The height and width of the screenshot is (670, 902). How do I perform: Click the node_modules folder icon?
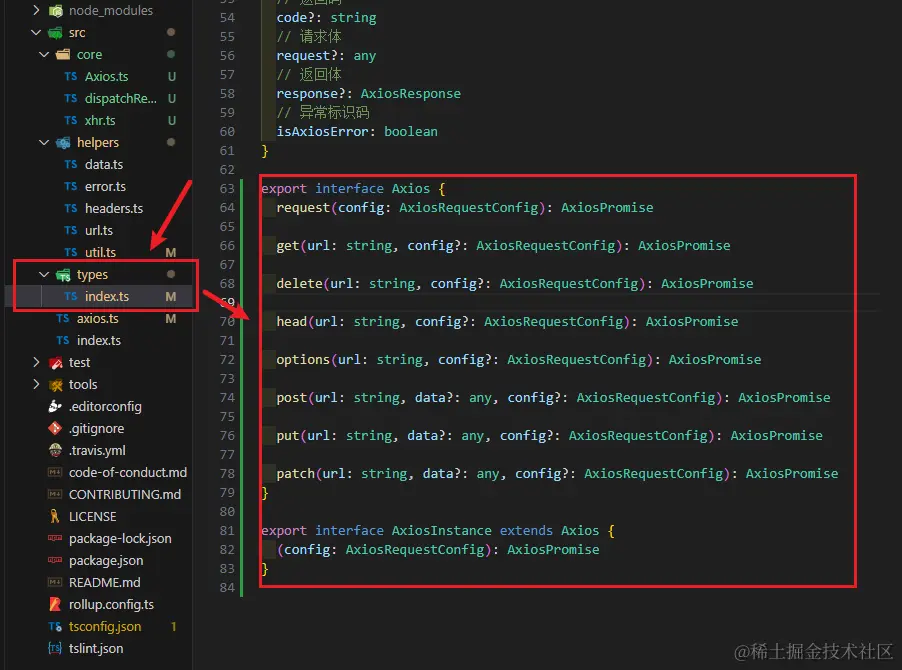[x=56, y=10]
